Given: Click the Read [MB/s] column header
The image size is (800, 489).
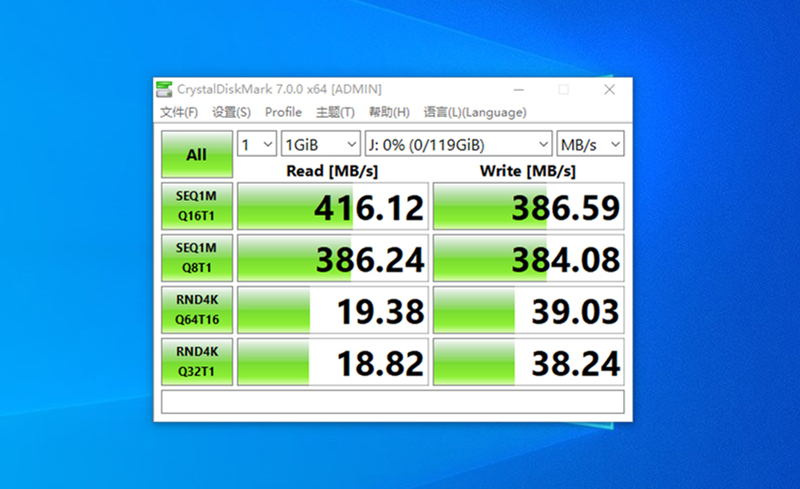Looking at the screenshot, I should [332, 171].
